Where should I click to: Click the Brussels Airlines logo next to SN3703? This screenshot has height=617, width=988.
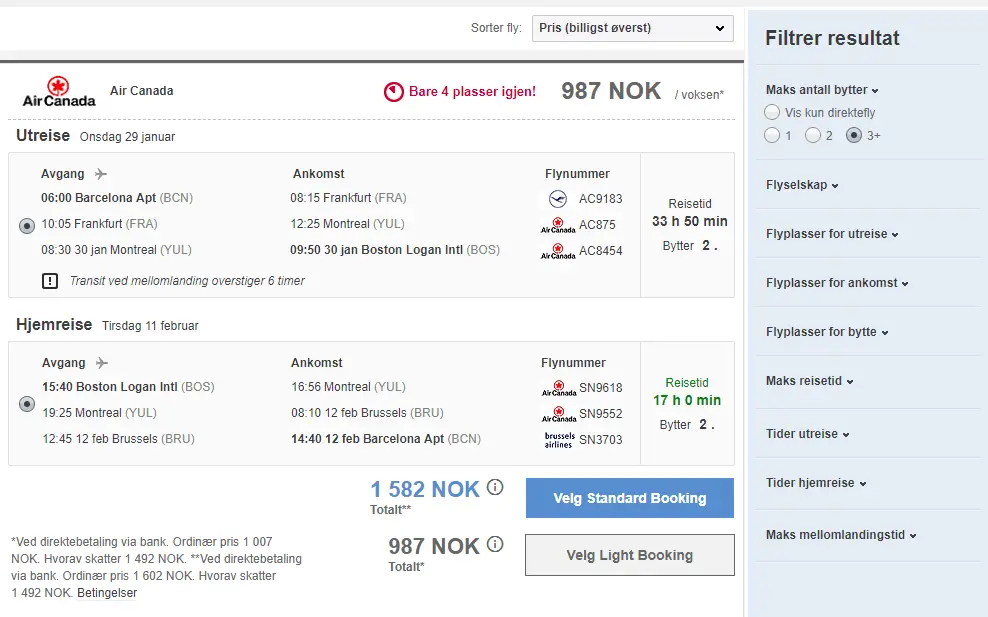coord(559,439)
